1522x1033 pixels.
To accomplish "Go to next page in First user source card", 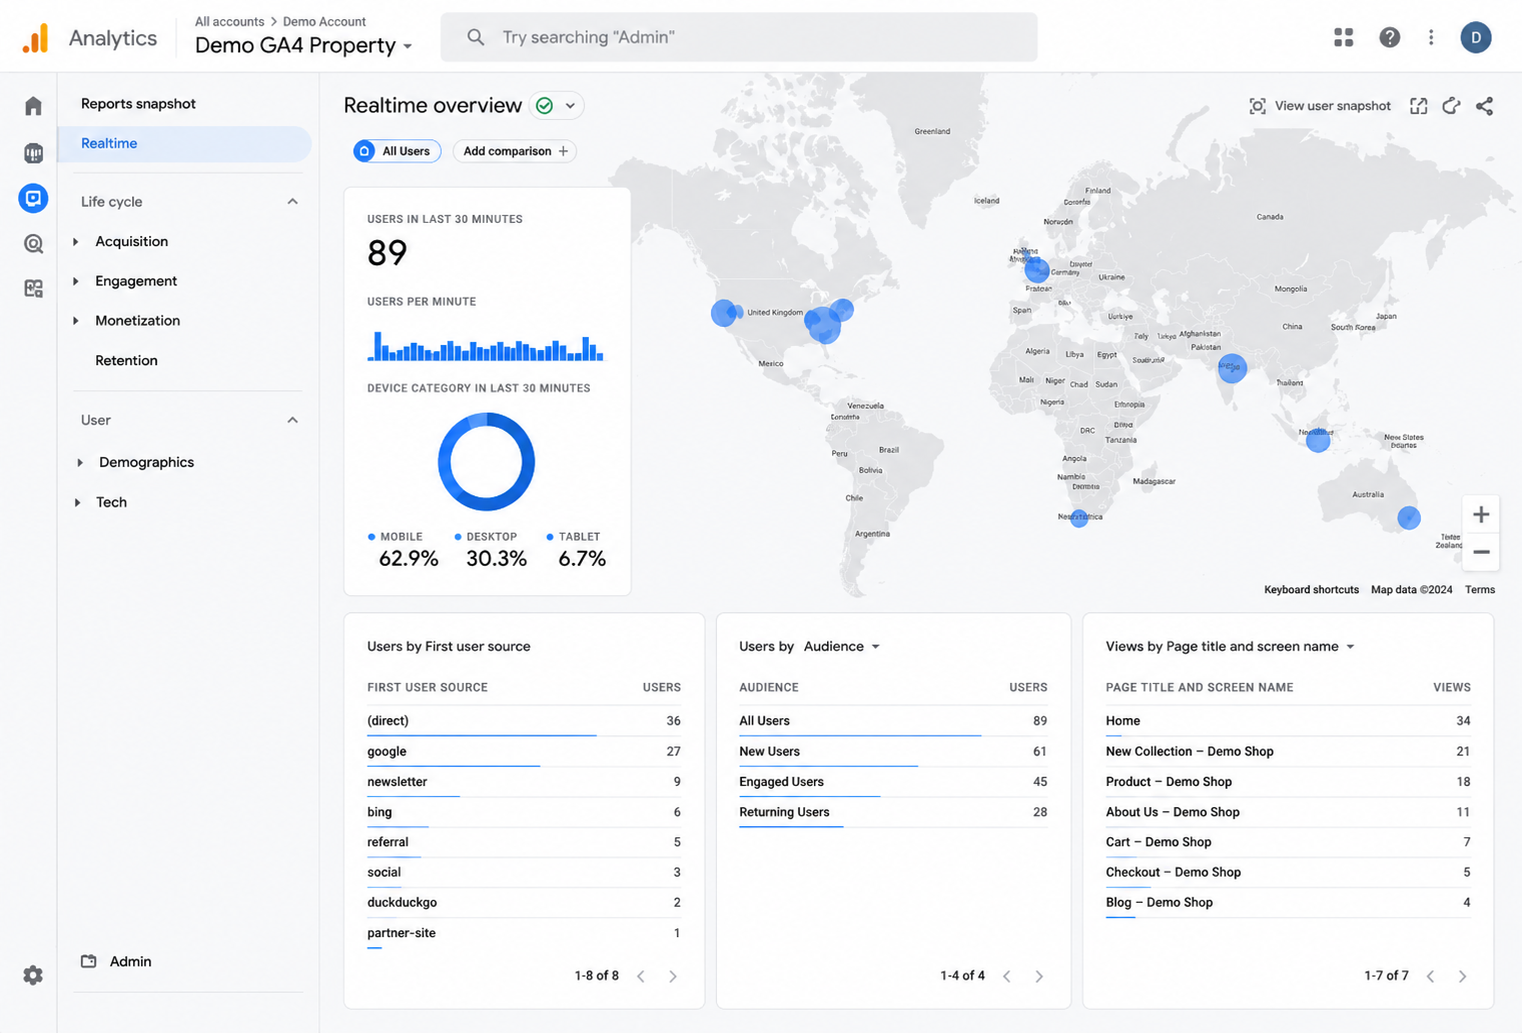I will point(673,976).
